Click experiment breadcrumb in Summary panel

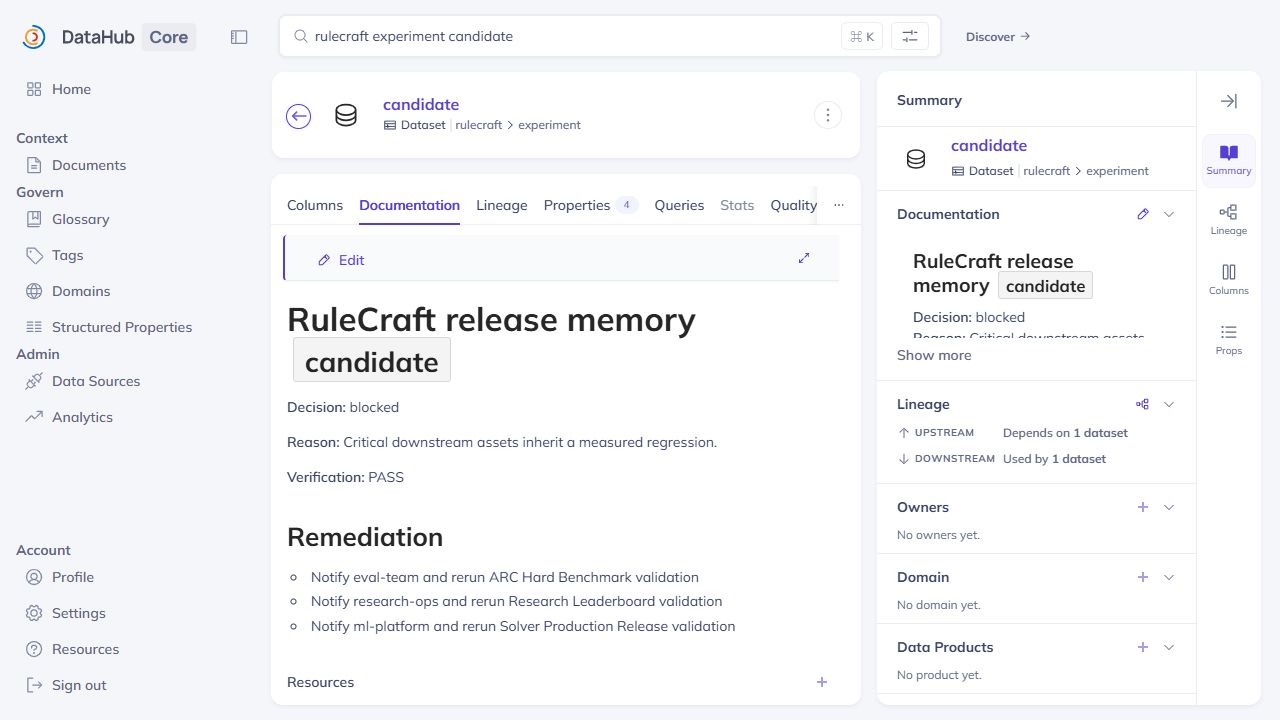point(1117,171)
